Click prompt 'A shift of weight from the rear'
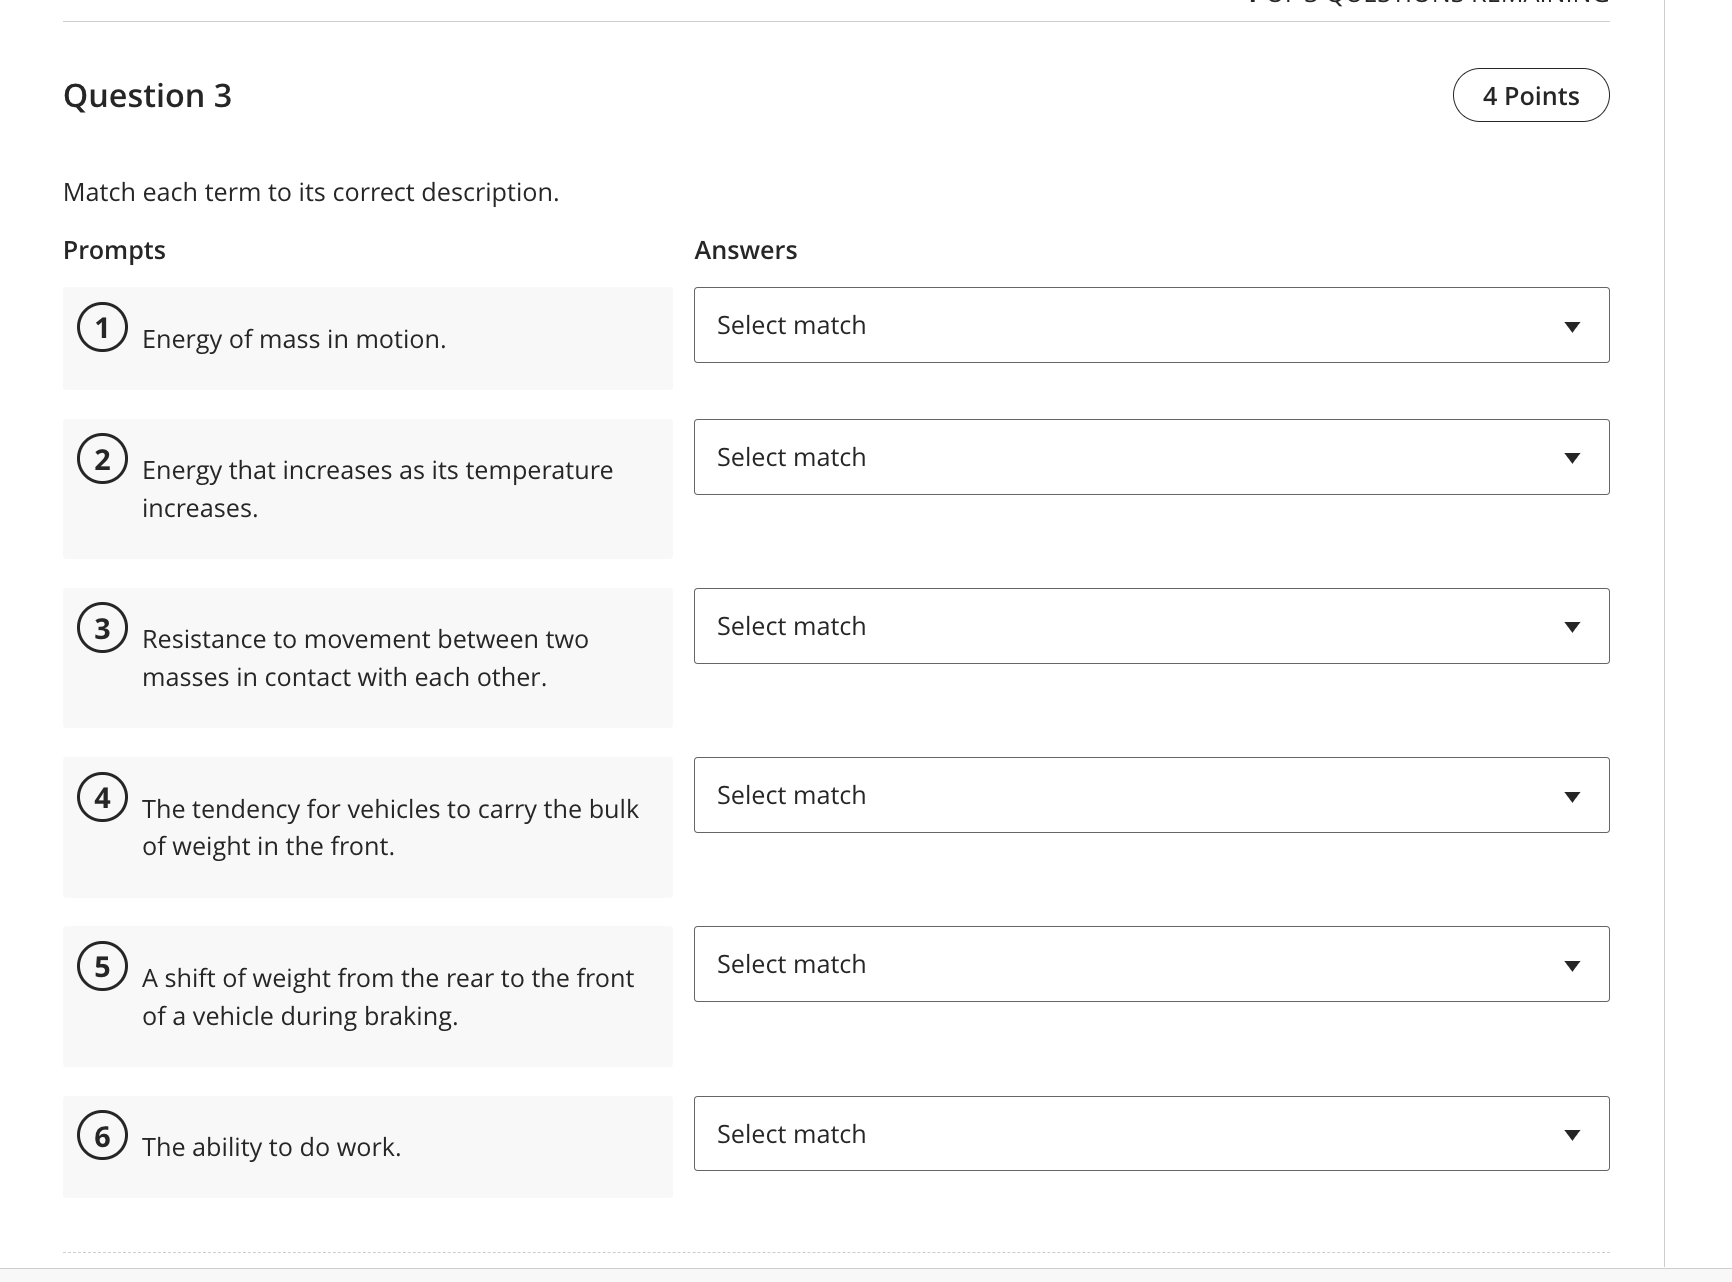1732x1282 pixels. pyautogui.click(x=388, y=996)
